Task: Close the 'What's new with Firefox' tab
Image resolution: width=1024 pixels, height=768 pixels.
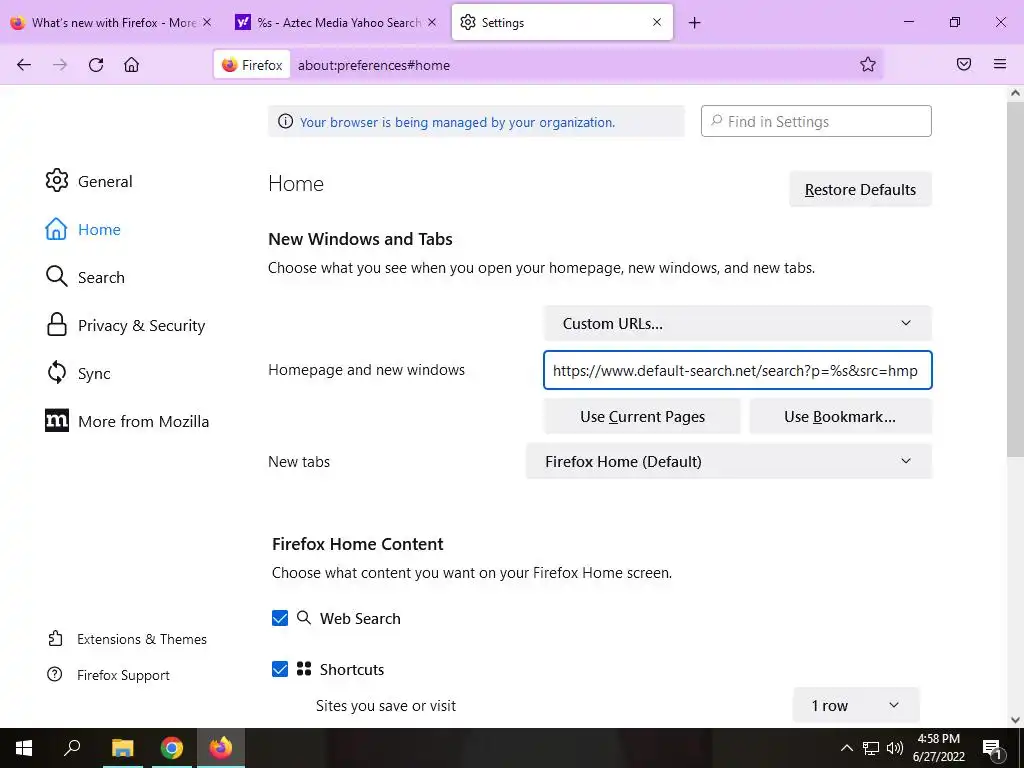Action: (x=207, y=22)
